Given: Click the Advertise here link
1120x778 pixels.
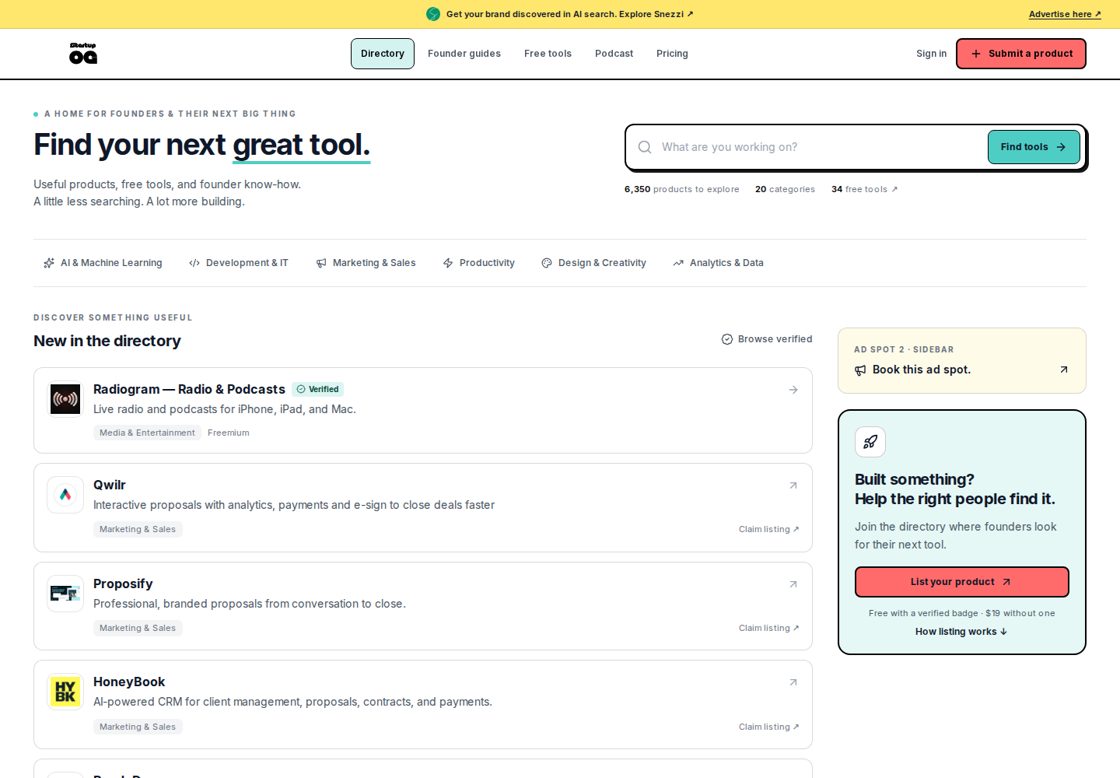Looking at the screenshot, I should [1065, 14].
